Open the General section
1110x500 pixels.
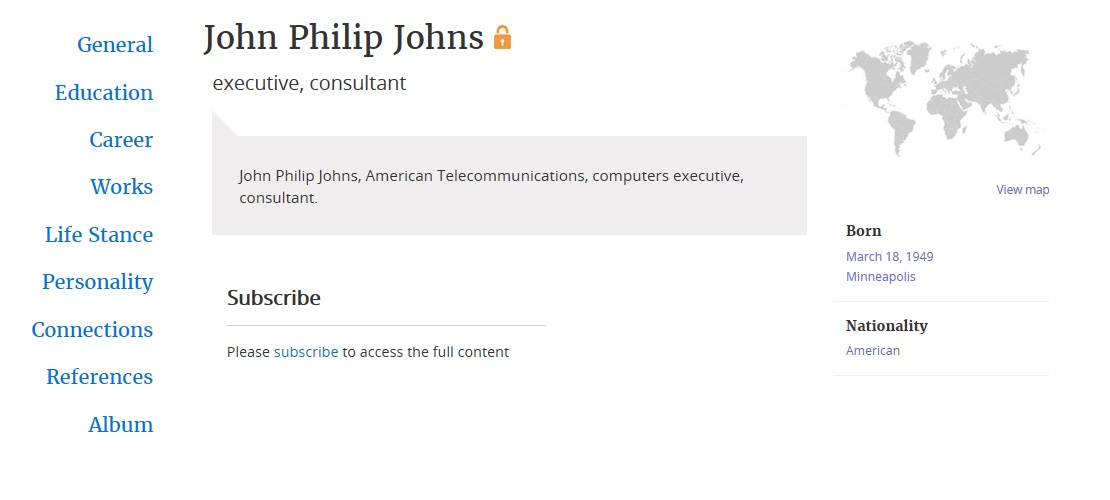(115, 45)
